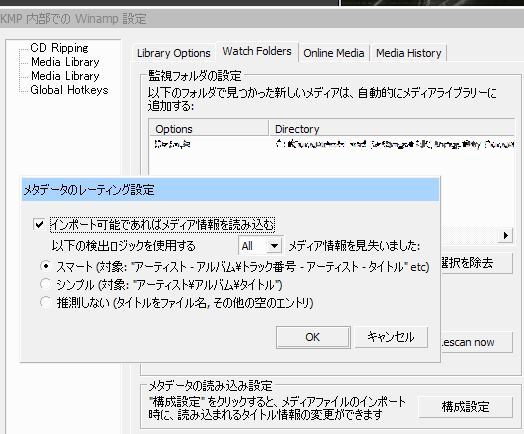Click the キャンセル button
This screenshot has width=524, height=434.
[x=391, y=337]
